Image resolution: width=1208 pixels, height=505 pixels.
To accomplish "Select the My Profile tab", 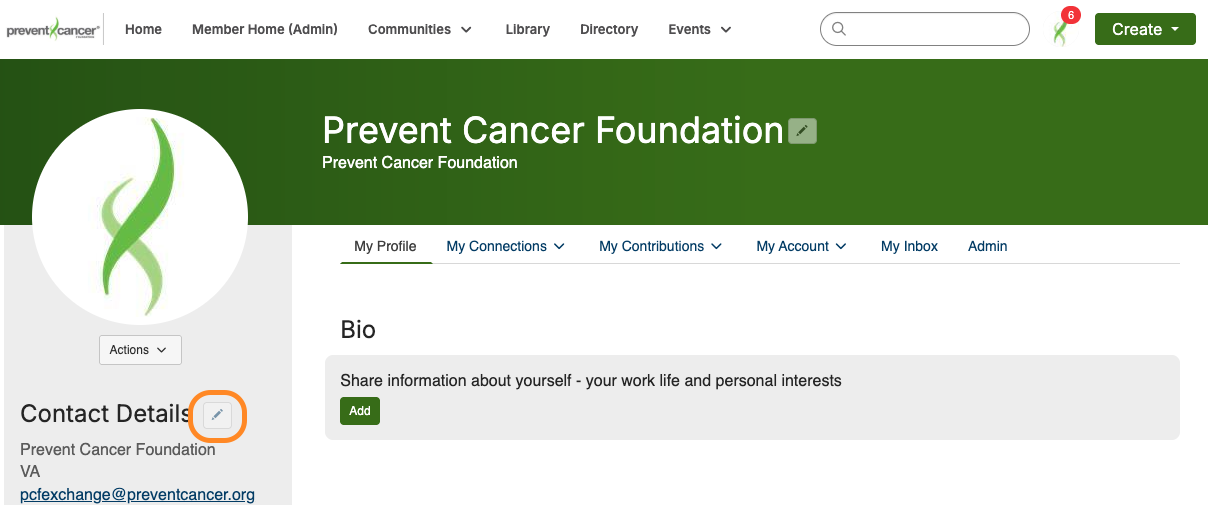I will (x=385, y=246).
